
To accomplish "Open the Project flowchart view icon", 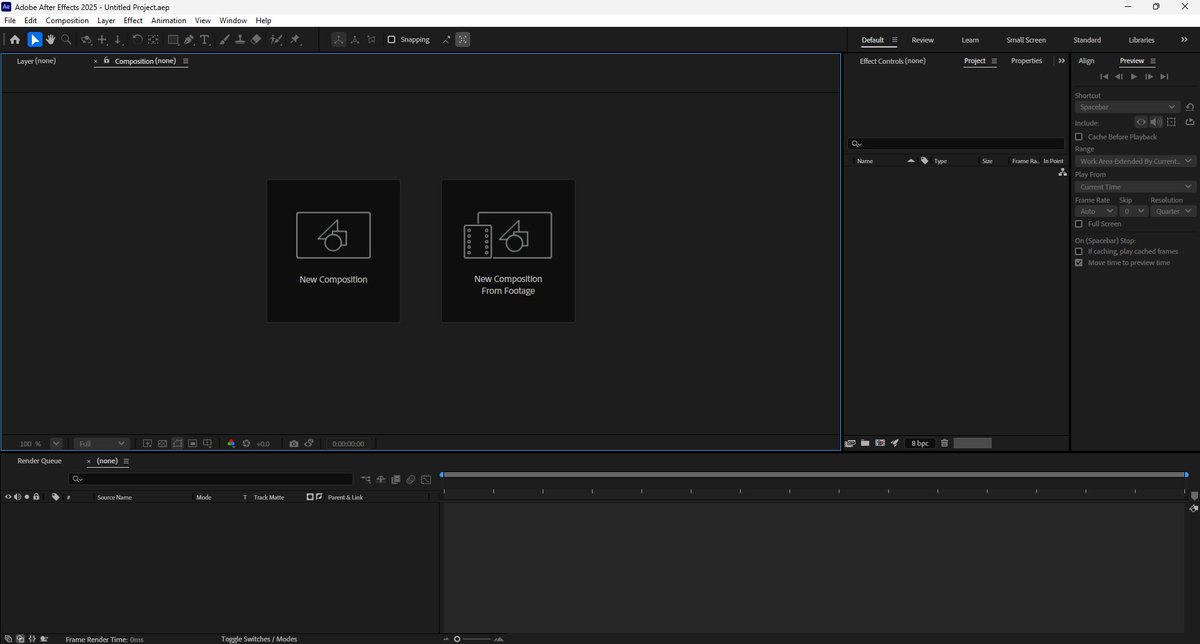I will (x=1062, y=173).
